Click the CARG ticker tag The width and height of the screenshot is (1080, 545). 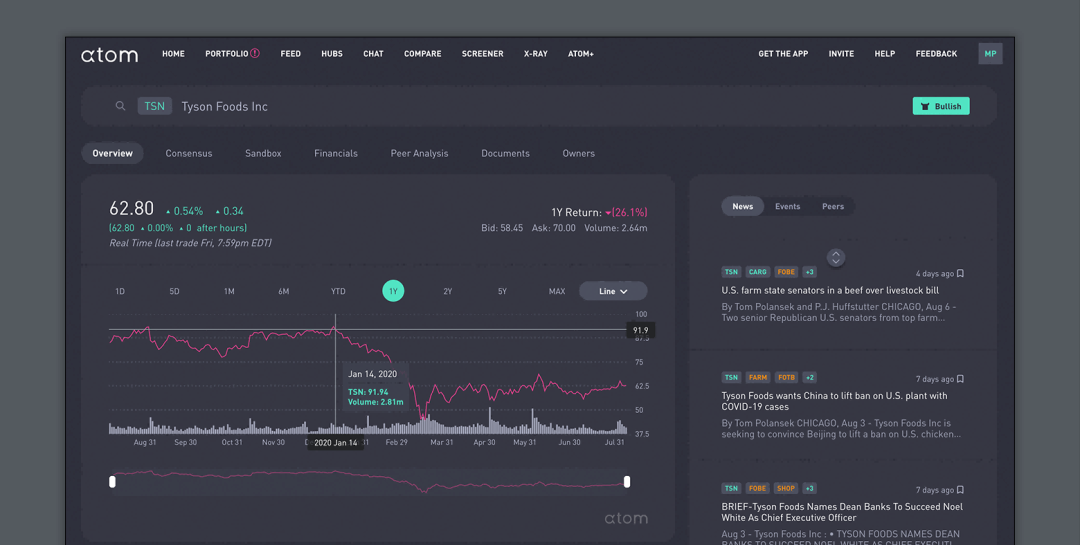click(x=758, y=272)
